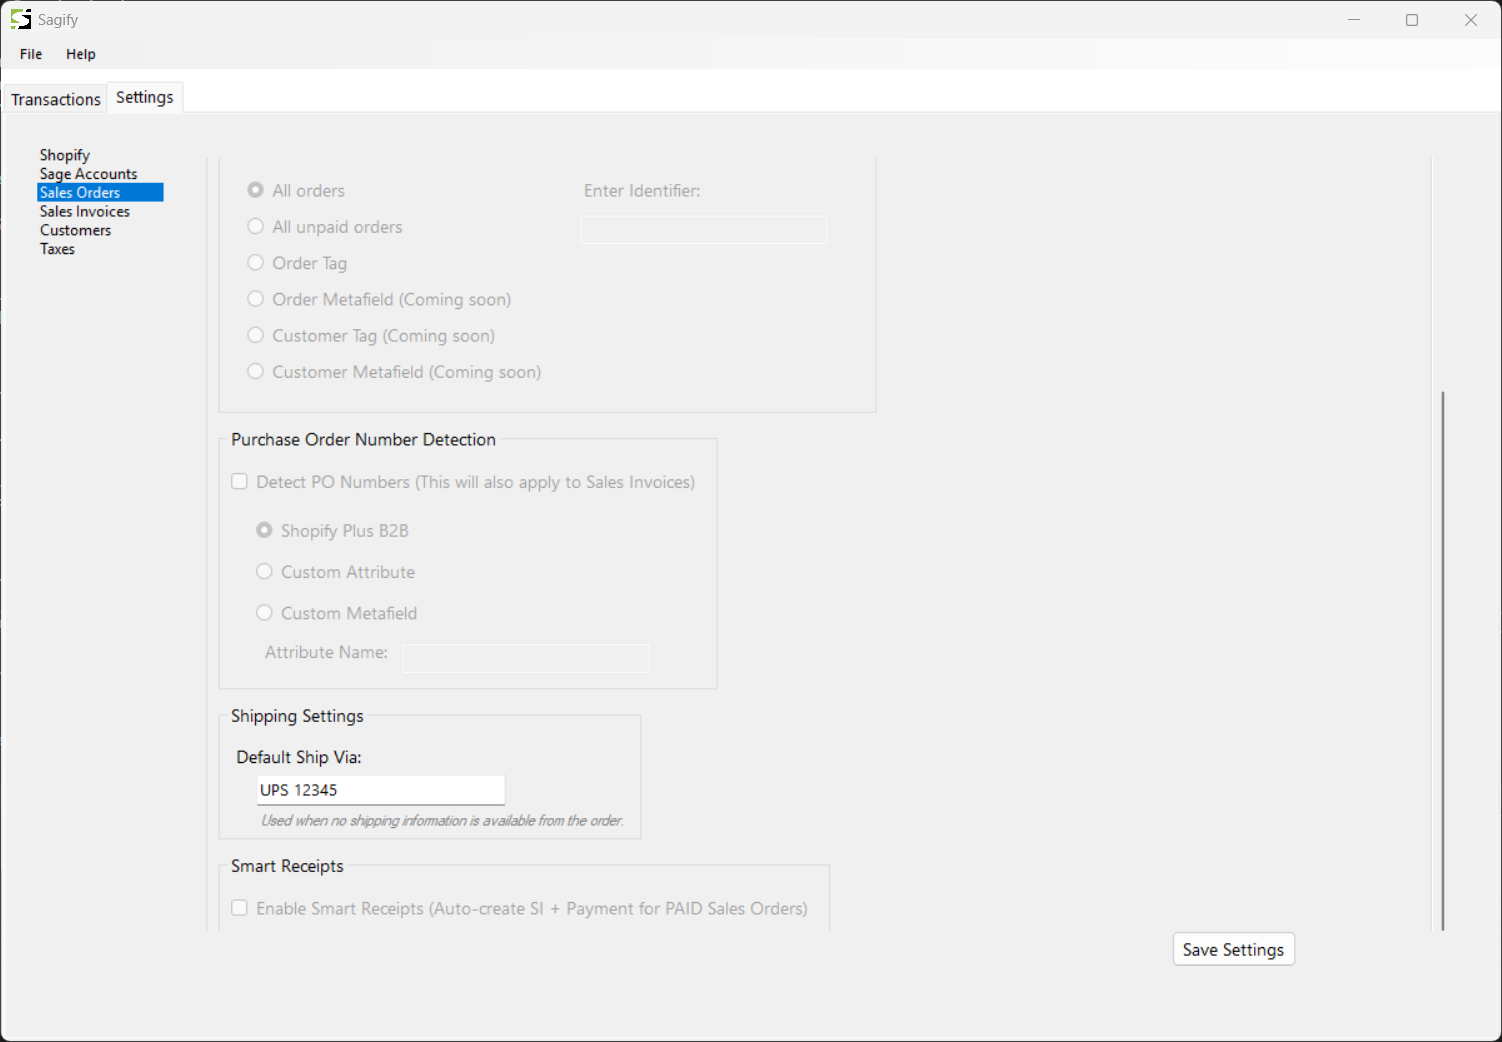Click the vertical scrollbar thumb
The image size is (1502, 1042).
(x=1443, y=660)
